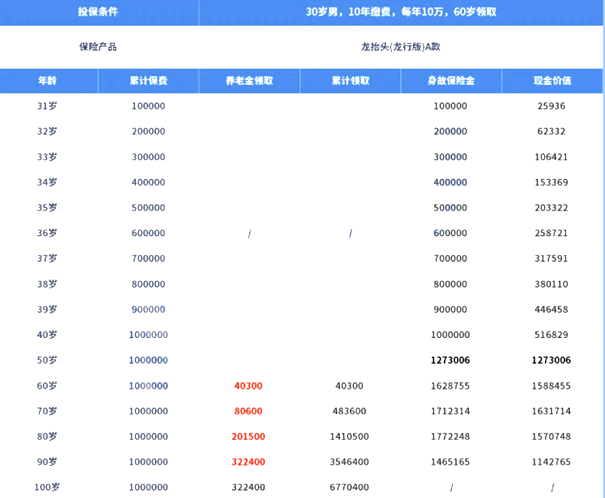Click cash value 380110
This screenshot has width=605, height=498.
pos(551,284)
